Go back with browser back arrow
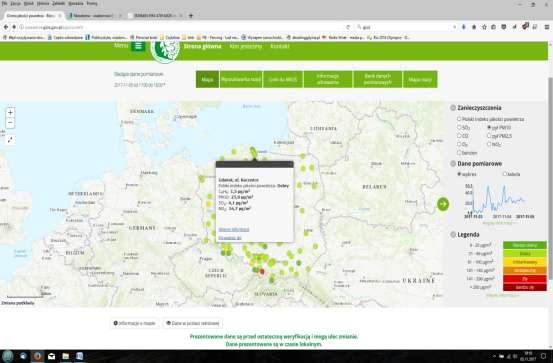The width and height of the screenshot is (553, 363). coord(6,27)
